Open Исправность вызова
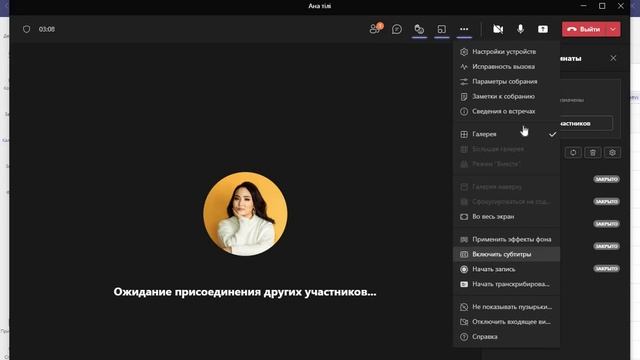Viewport: 640px width, 360px height. coord(507,67)
